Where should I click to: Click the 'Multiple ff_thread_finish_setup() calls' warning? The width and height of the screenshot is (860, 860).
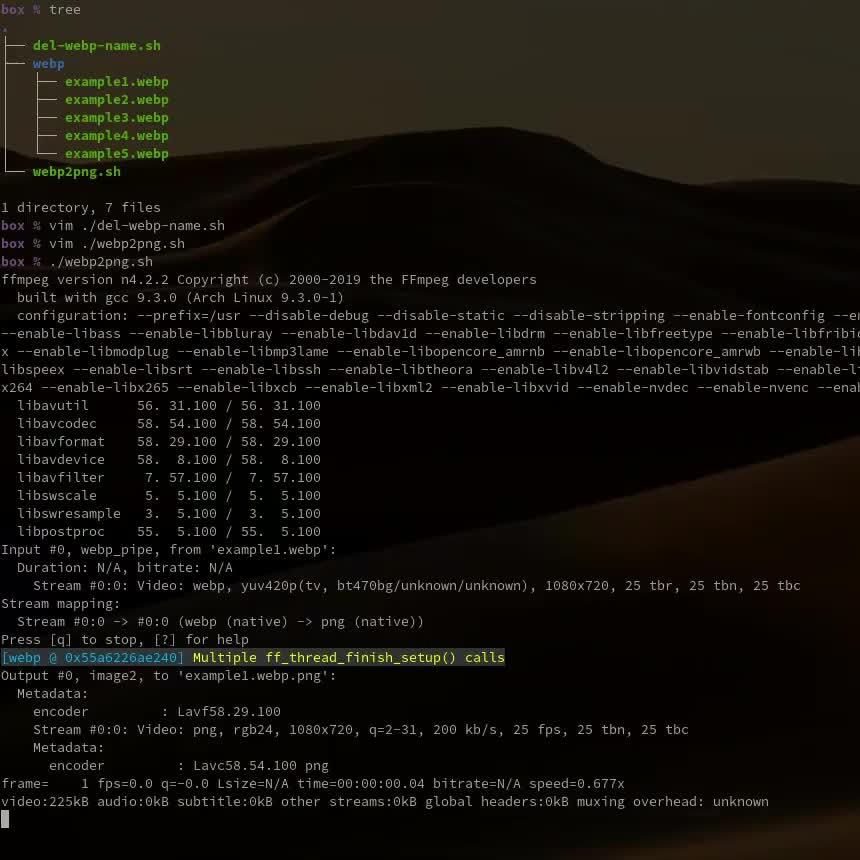(x=349, y=658)
